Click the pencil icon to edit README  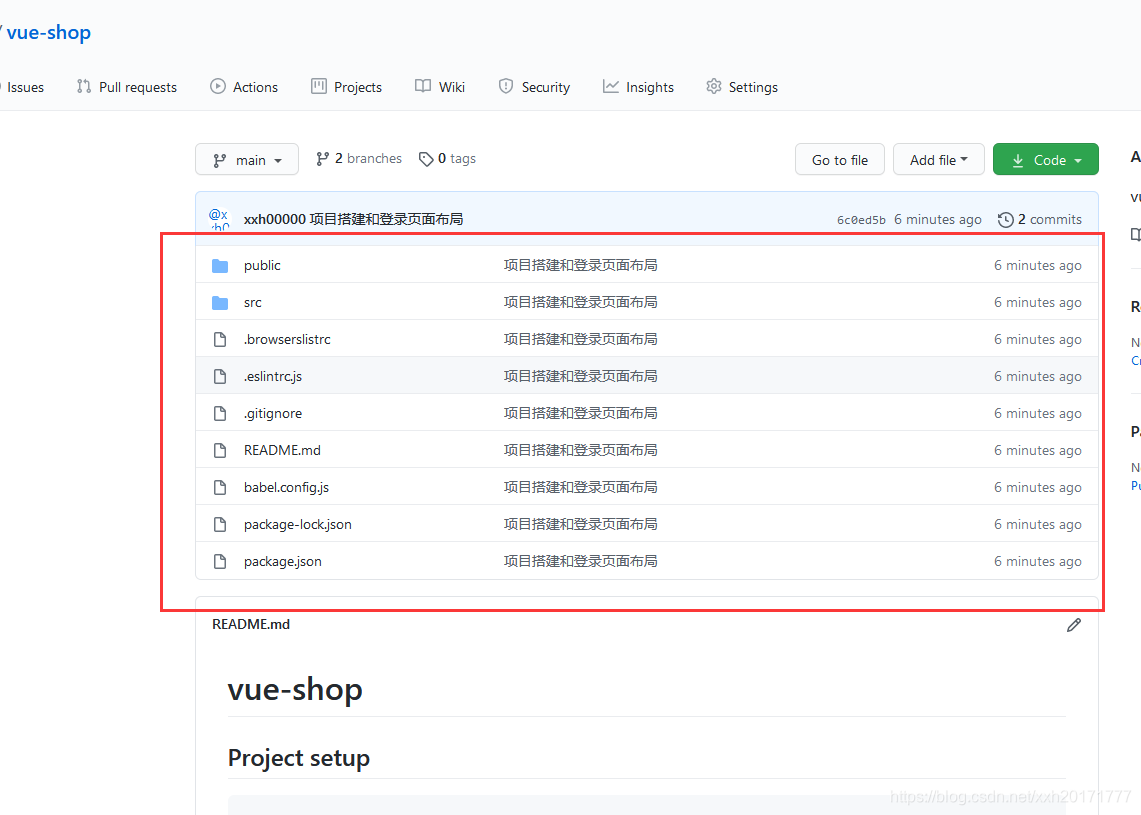click(x=1073, y=625)
